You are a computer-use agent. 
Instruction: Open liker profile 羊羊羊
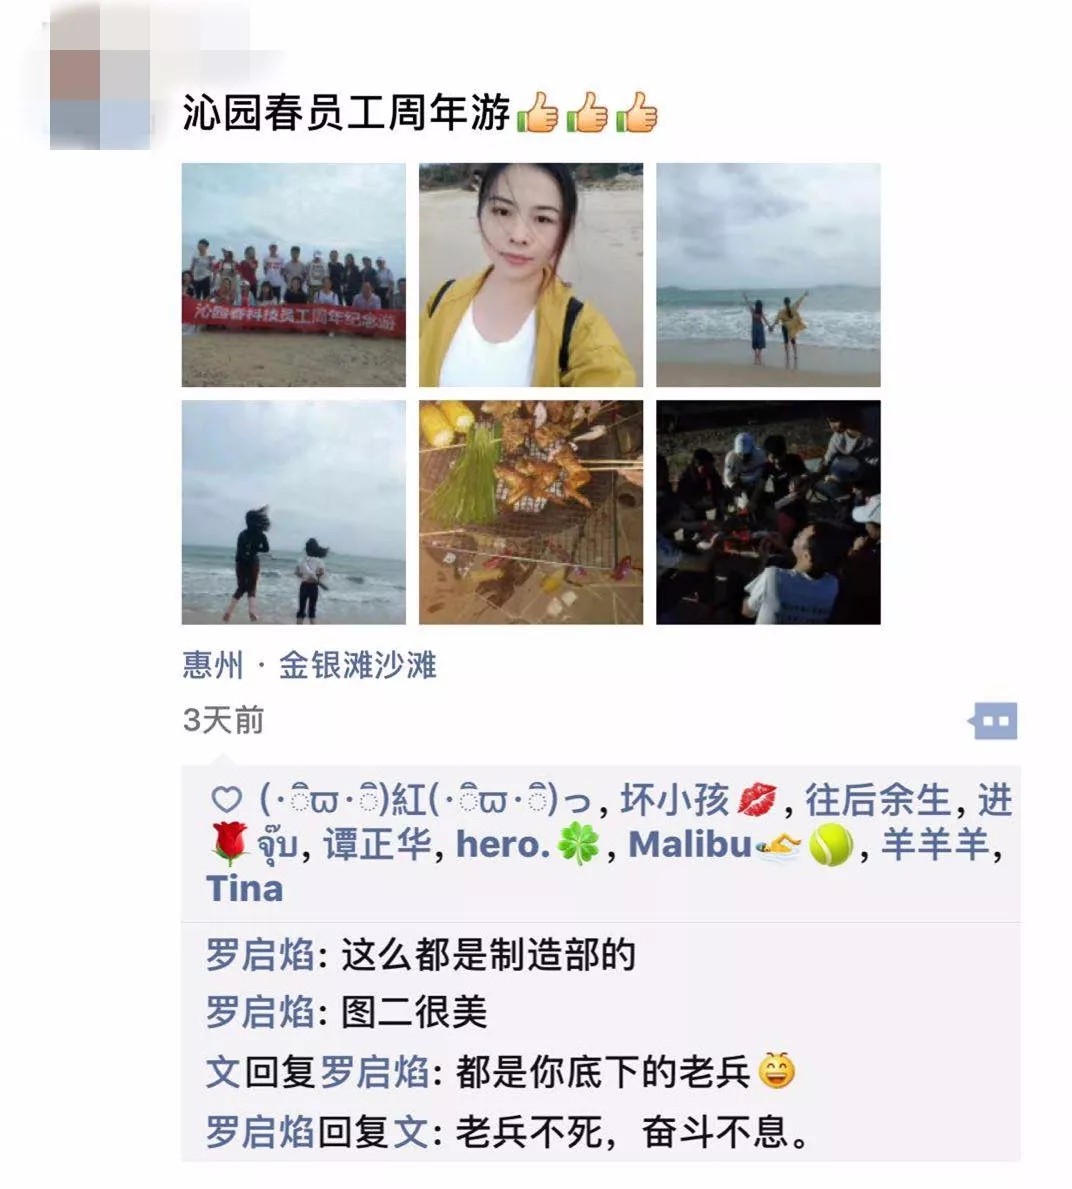pyautogui.click(x=935, y=844)
